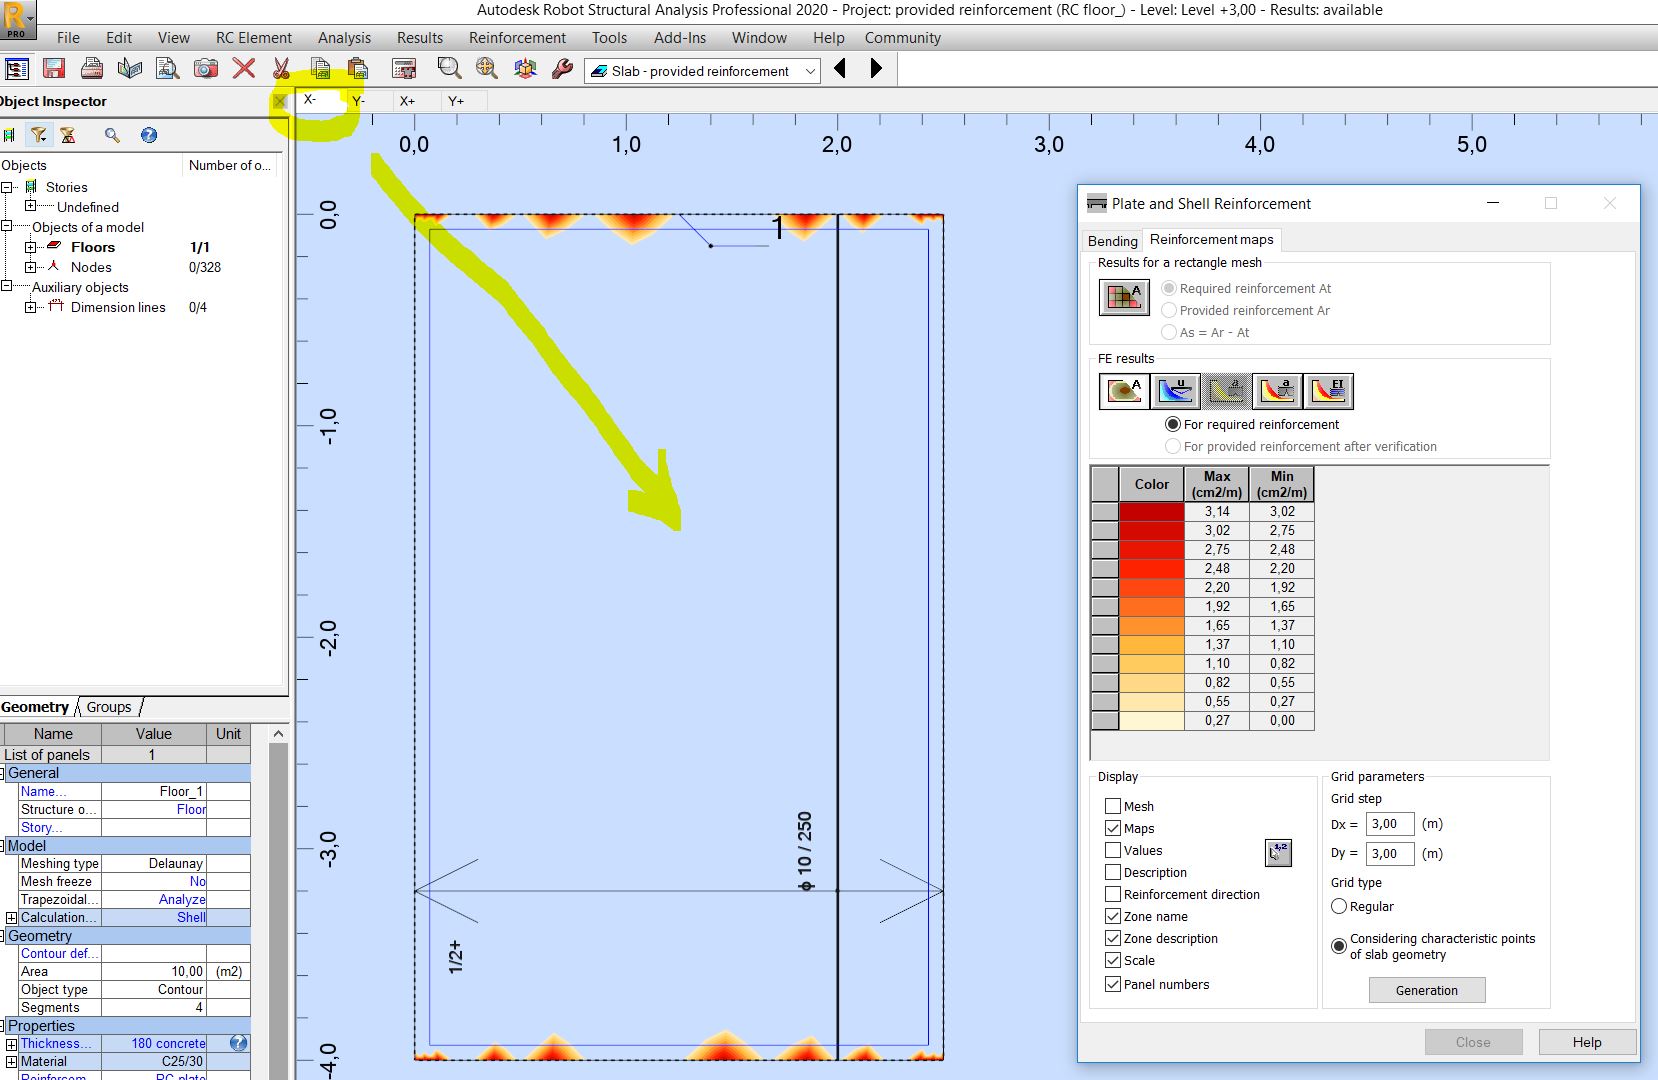Select the darkest red color swatch in legend
Image resolution: width=1658 pixels, height=1080 pixels.
pos(1150,511)
